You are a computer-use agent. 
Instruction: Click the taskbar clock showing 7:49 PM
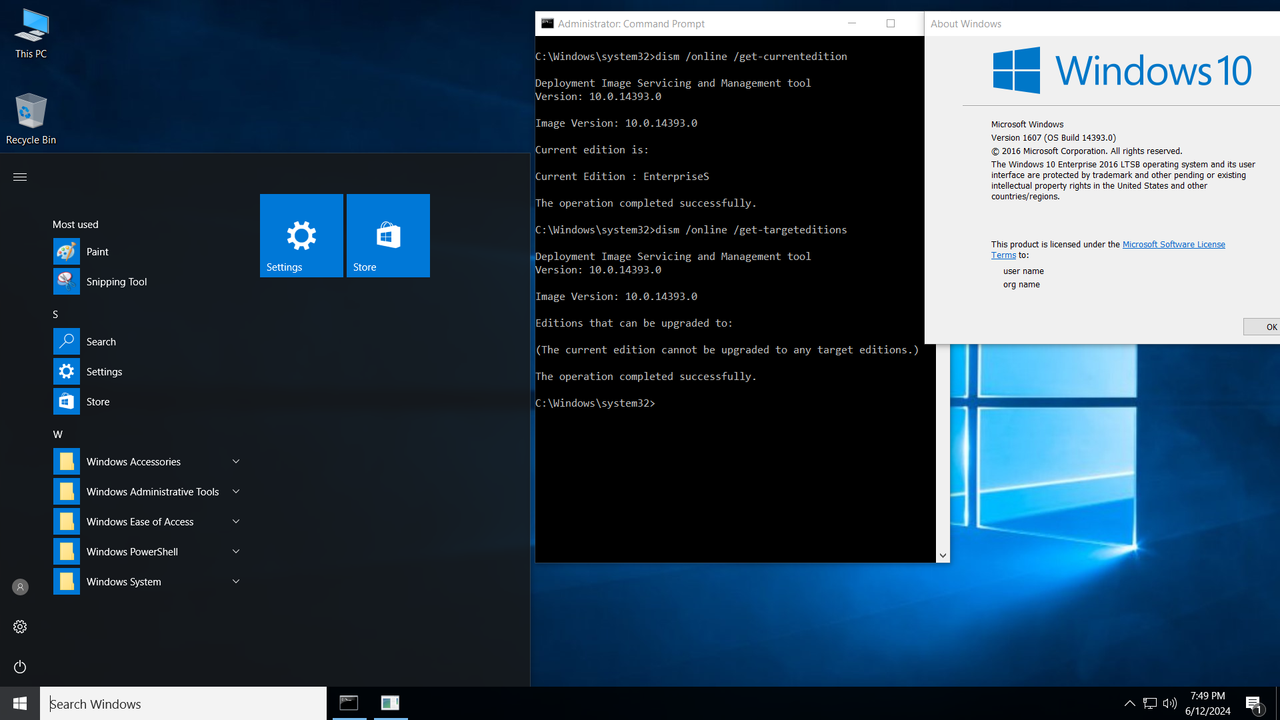1209,703
